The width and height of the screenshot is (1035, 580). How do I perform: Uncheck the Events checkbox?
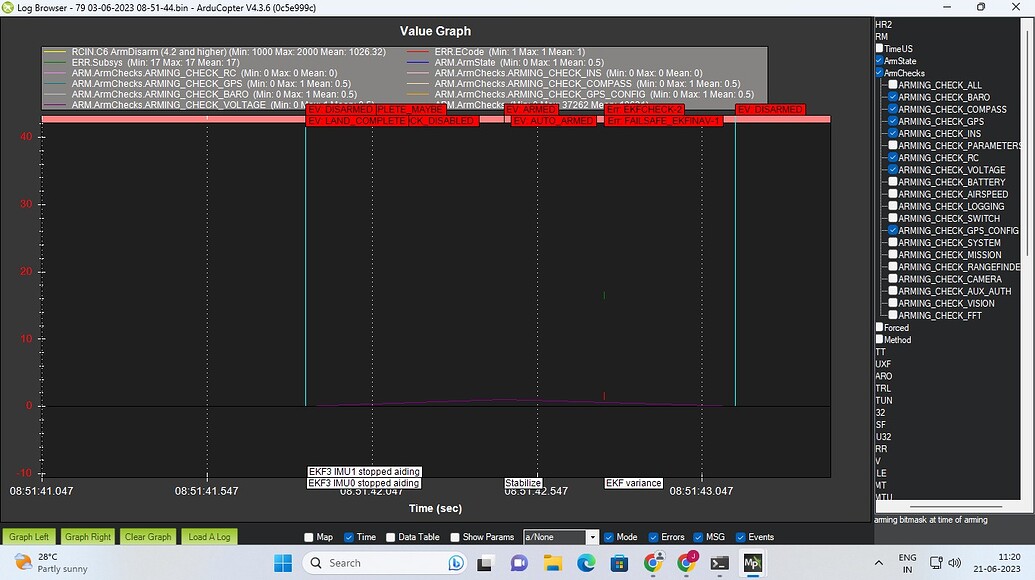740,537
